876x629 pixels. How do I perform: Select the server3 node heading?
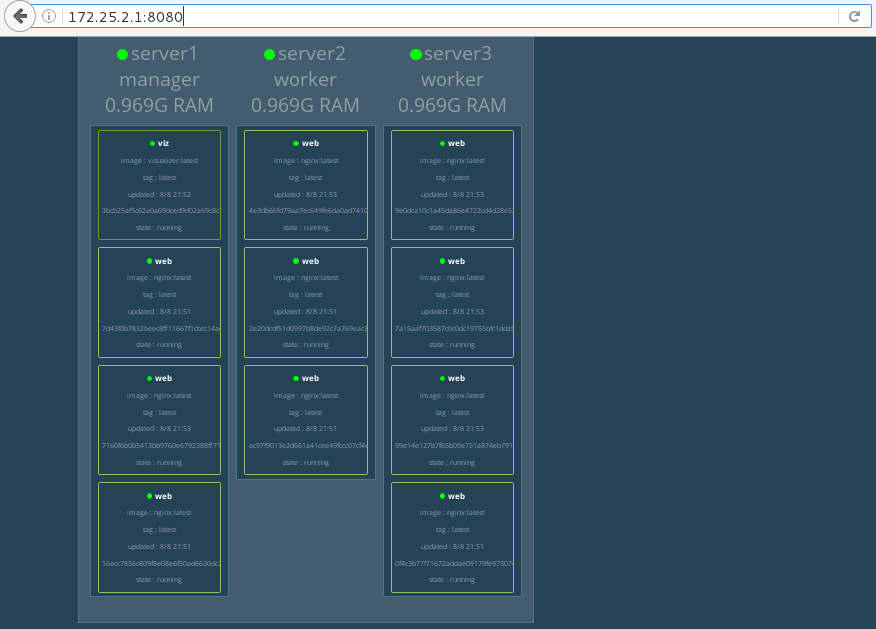coord(458,54)
